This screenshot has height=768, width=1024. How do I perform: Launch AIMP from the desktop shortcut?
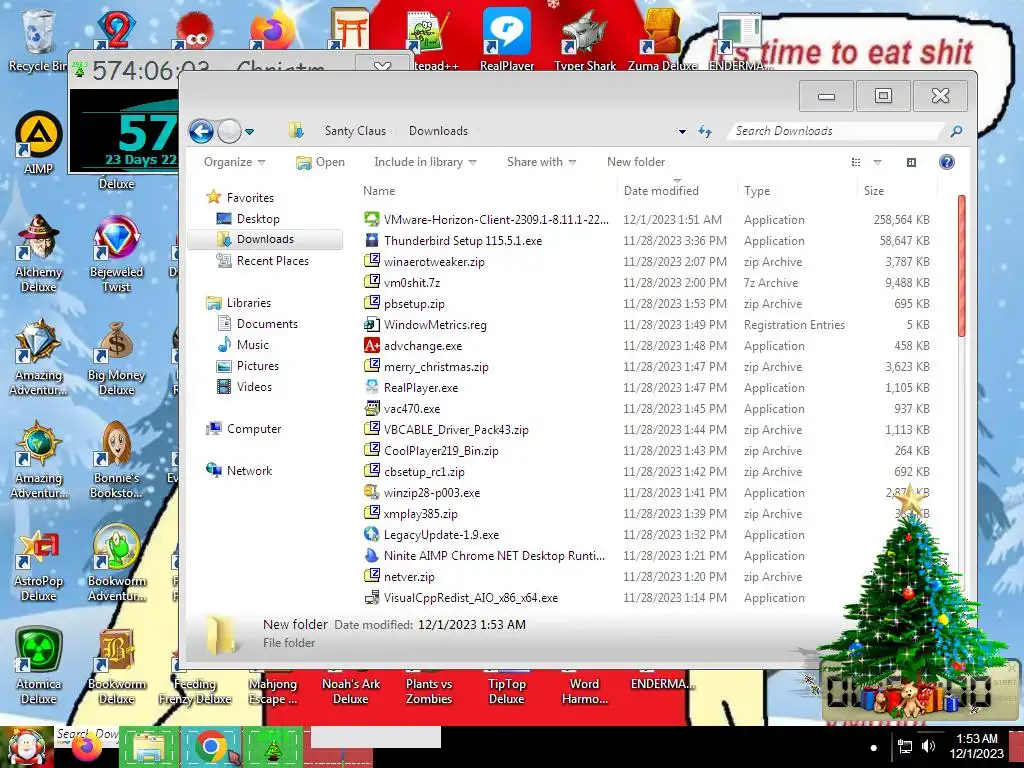pyautogui.click(x=38, y=142)
